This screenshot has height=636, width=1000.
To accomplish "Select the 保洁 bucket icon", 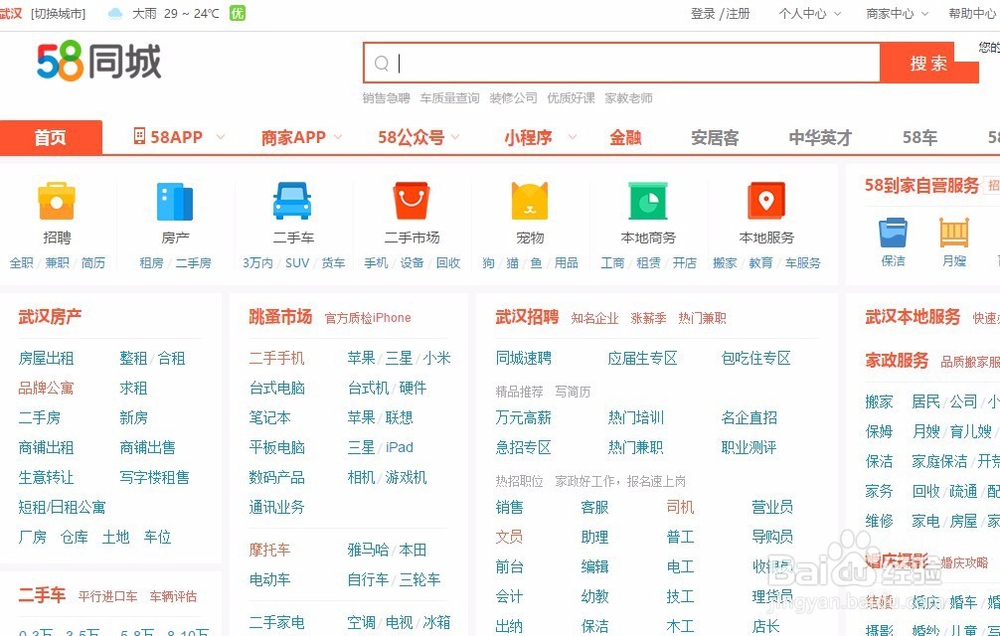I will (x=893, y=232).
